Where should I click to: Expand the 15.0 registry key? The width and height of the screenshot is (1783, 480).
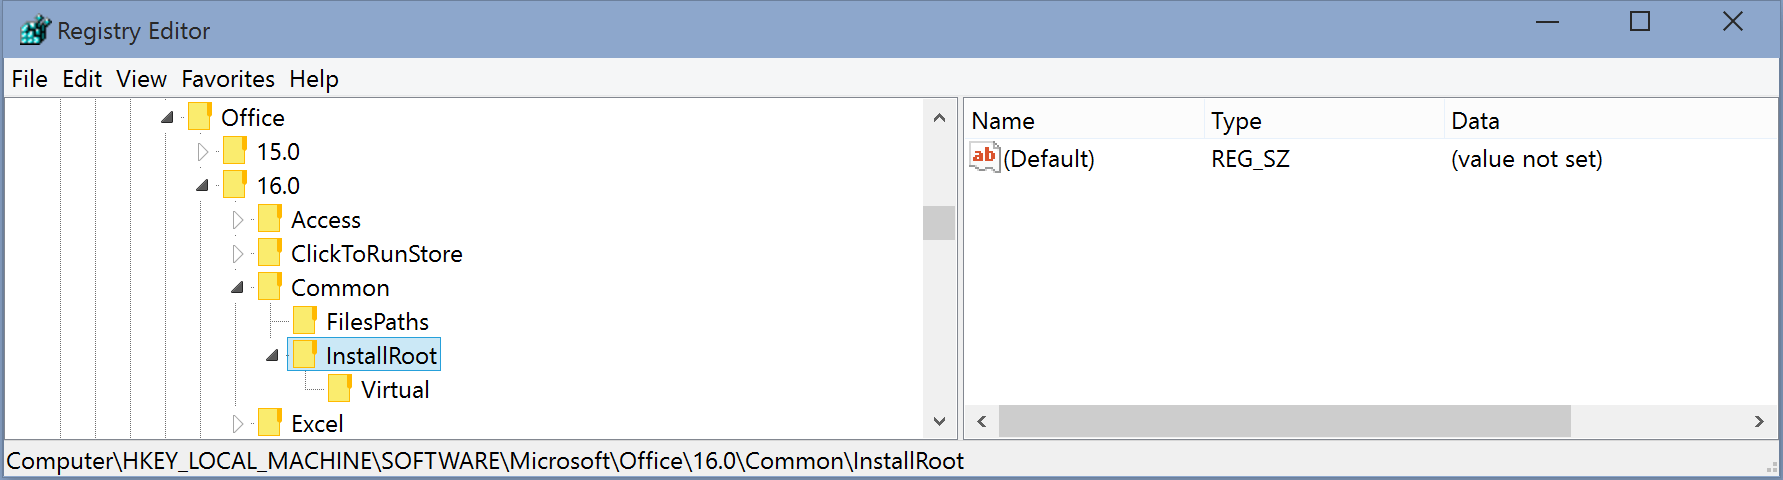[203, 152]
